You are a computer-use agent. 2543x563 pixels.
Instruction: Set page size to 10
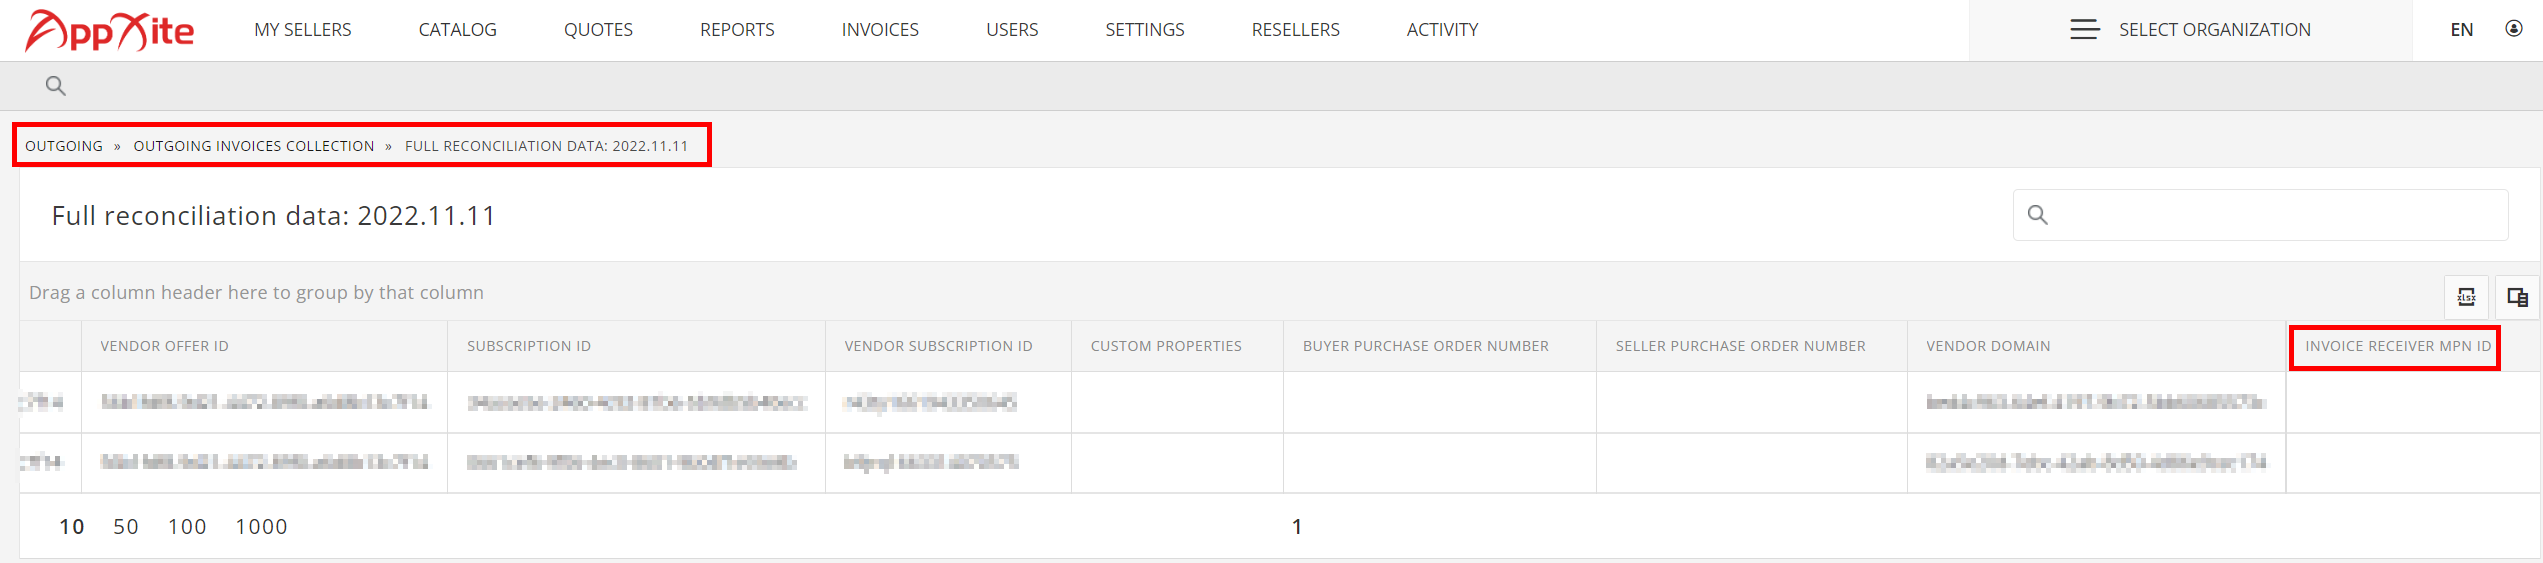[x=72, y=527]
